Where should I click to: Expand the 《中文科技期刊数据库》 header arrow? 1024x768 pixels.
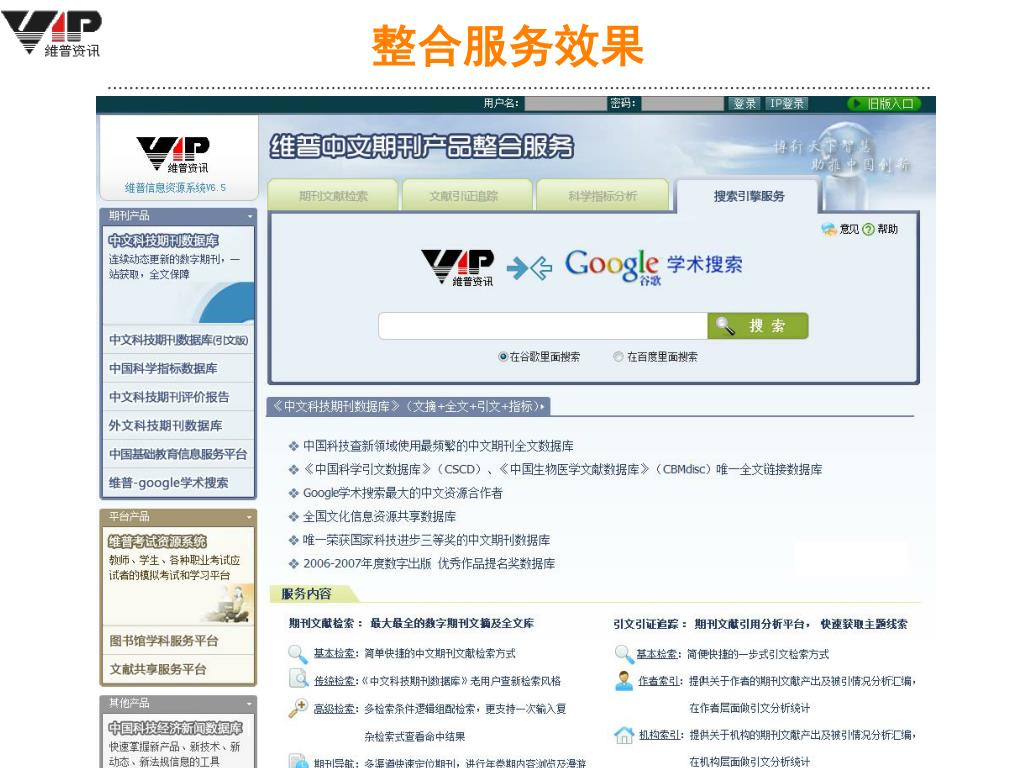[542, 407]
